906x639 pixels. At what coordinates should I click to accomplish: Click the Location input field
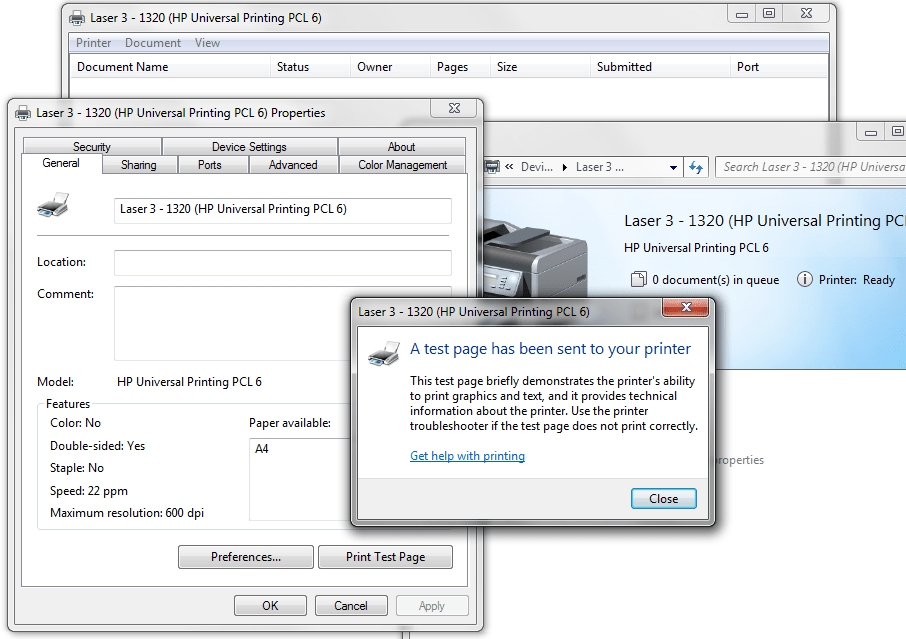click(283, 263)
